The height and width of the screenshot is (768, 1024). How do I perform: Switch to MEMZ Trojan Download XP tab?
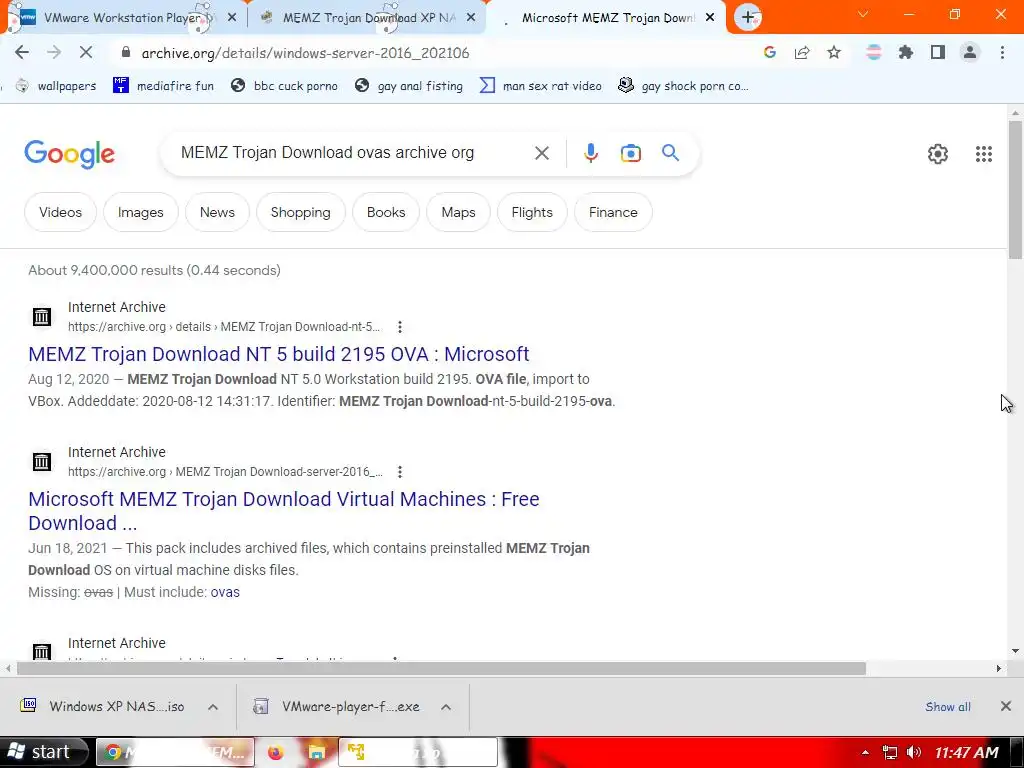point(366,18)
